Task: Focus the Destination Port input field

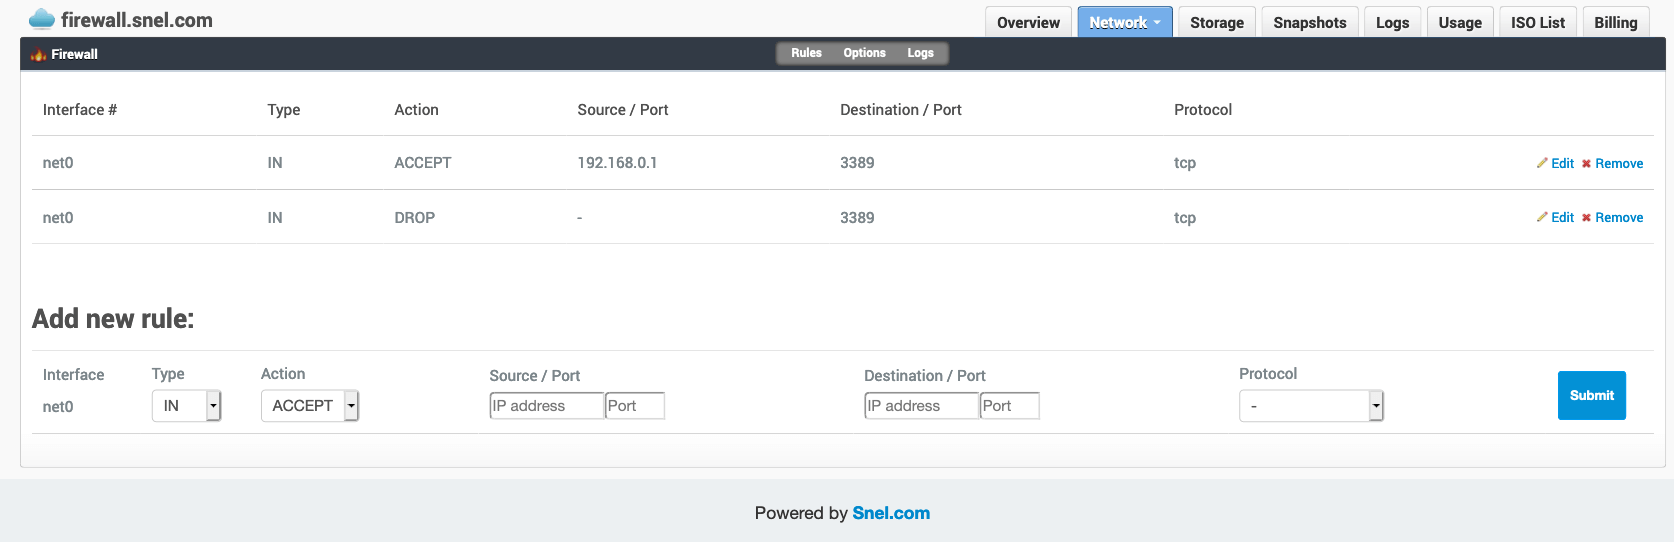Action: pyautogui.click(x=1009, y=406)
